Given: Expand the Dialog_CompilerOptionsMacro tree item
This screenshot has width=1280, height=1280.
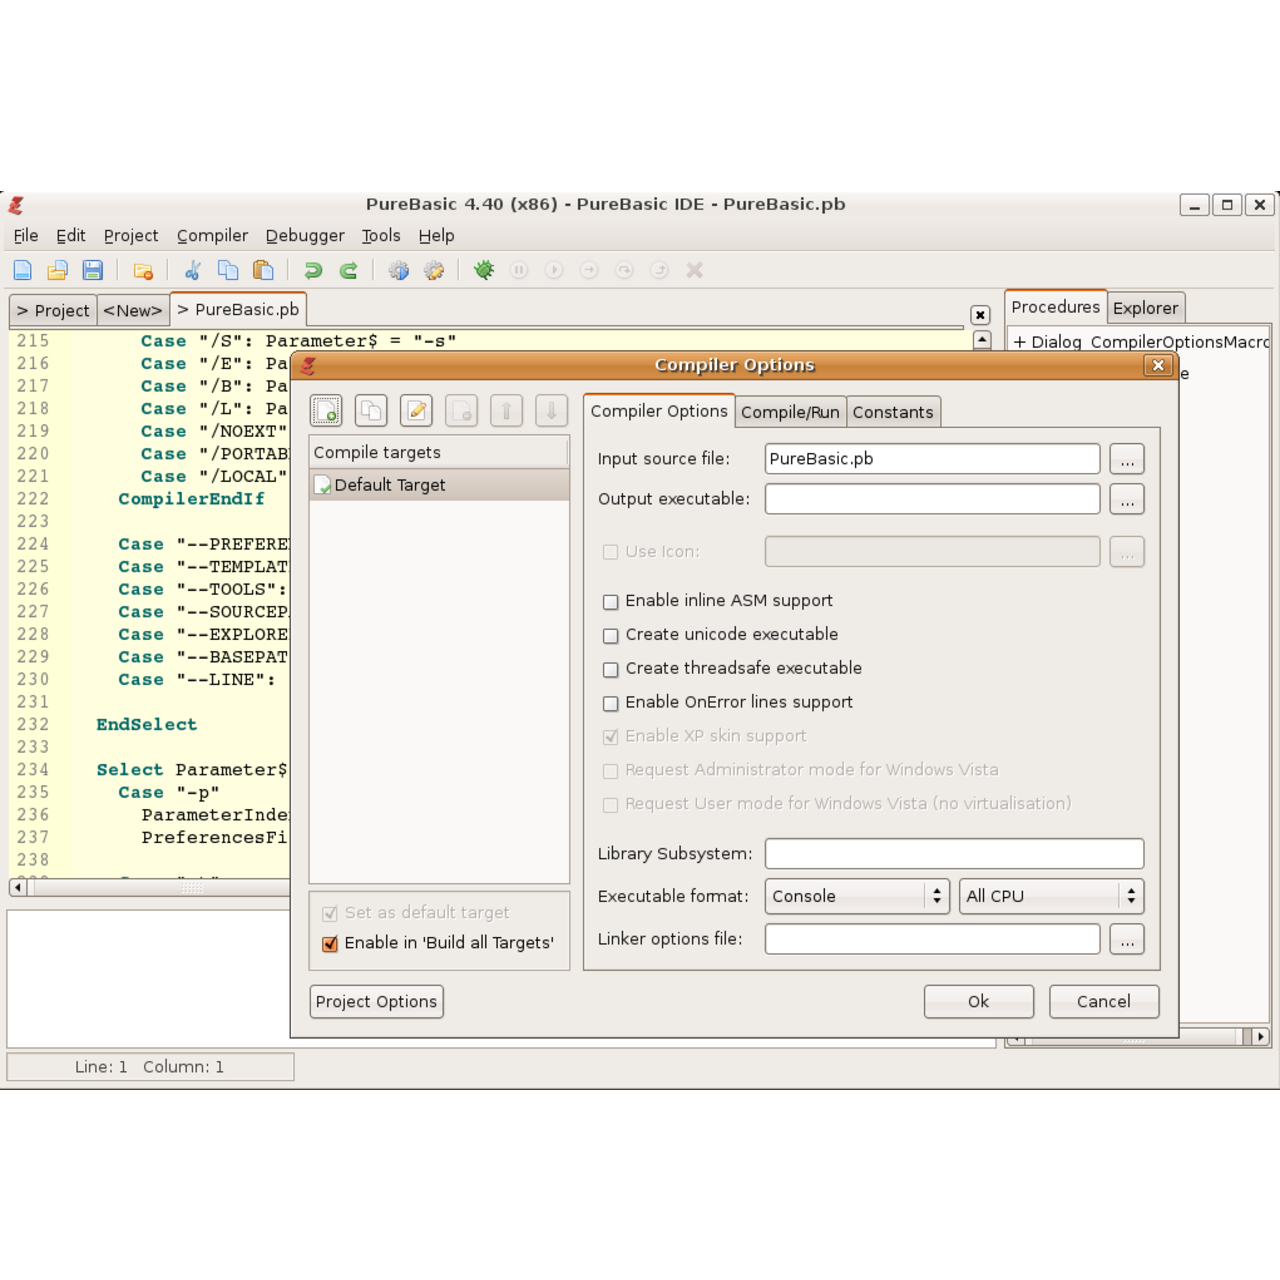Looking at the screenshot, I should (1017, 342).
